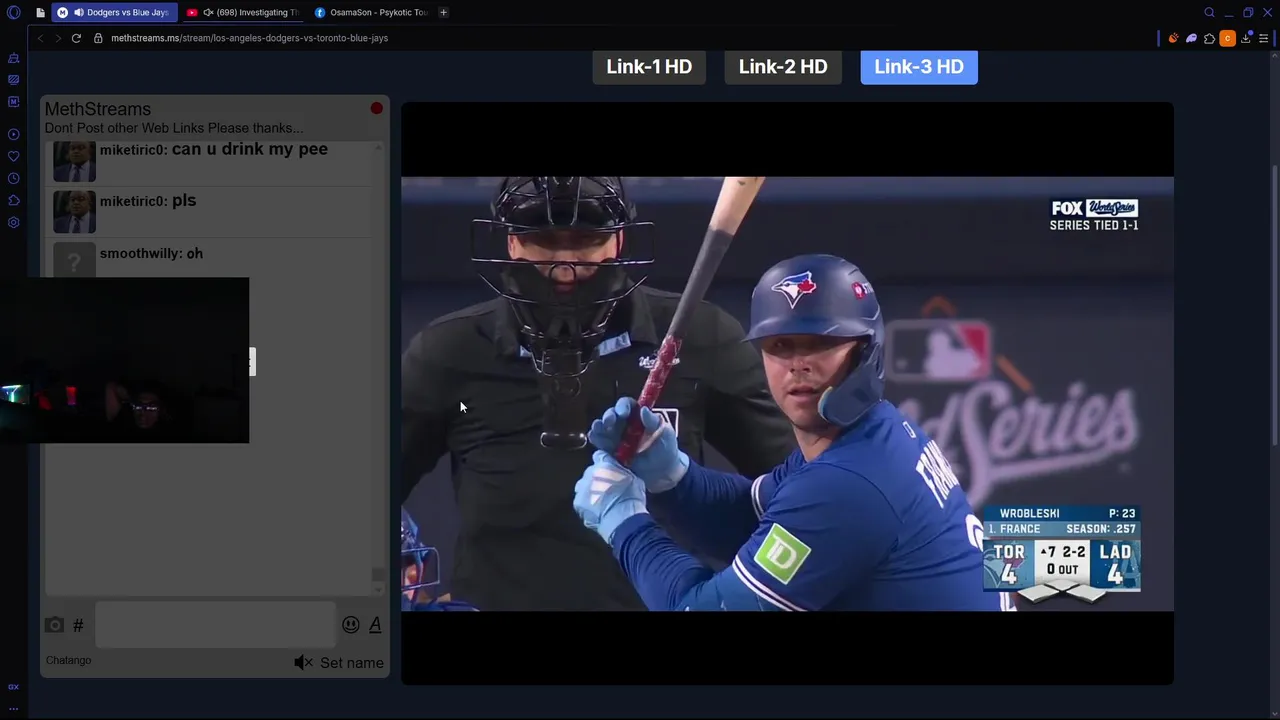Click Set name in chat
The width and height of the screenshot is (1280, 720).
pyautogui.click(x=352, y=663)
